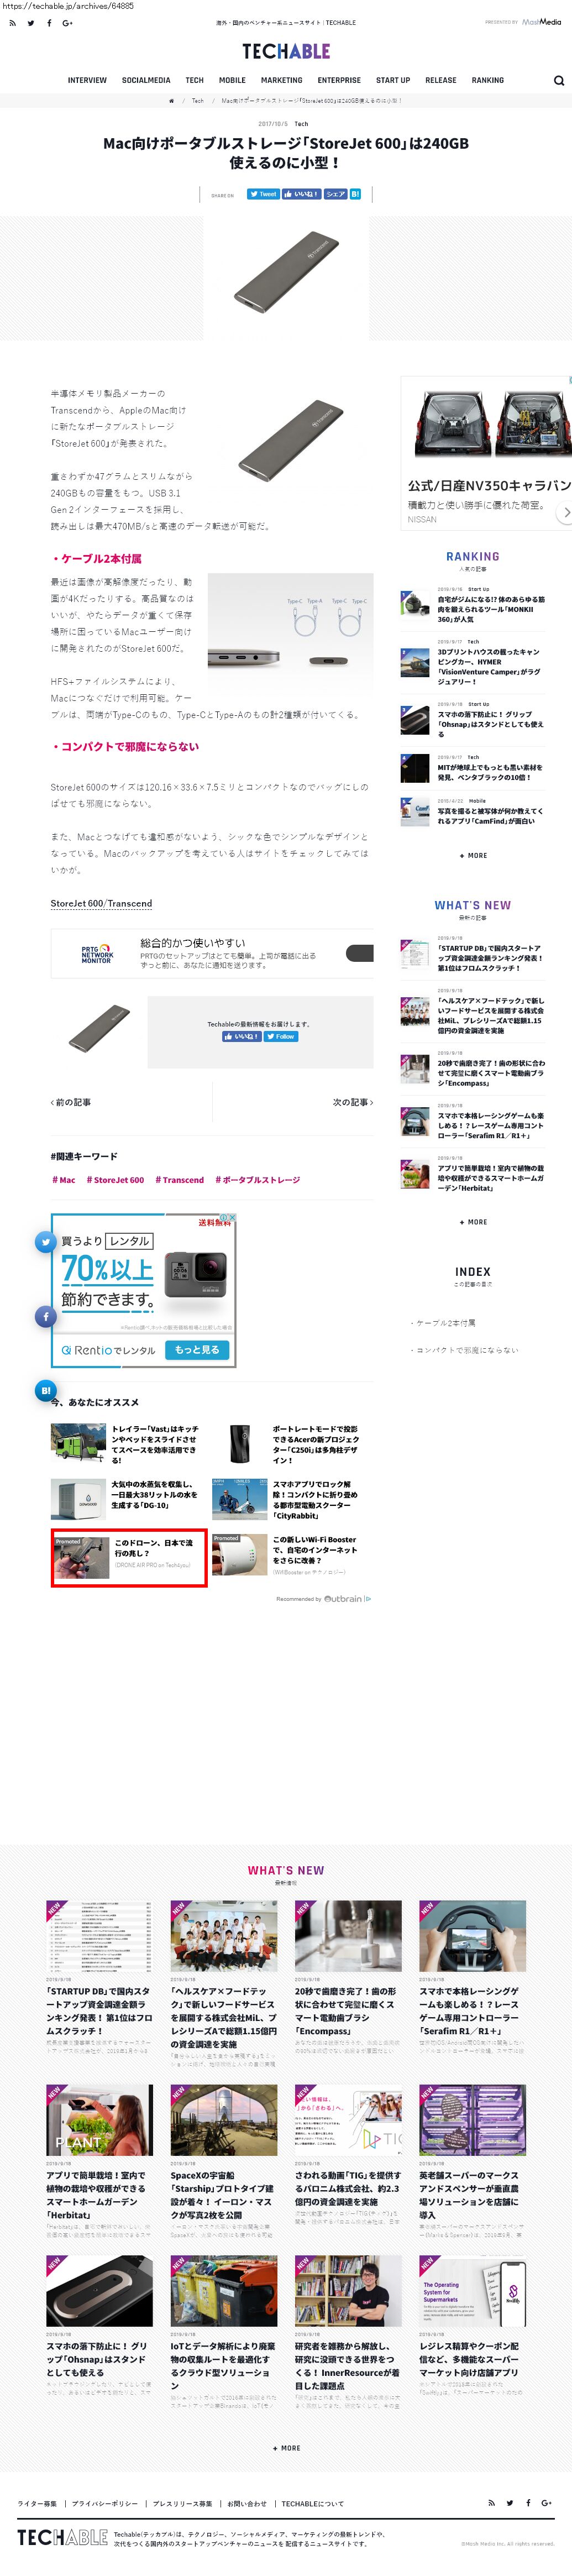Screen dimensions: 572x2576
Task: Click the home icon in breadcrumb
Action: [171, 101]
